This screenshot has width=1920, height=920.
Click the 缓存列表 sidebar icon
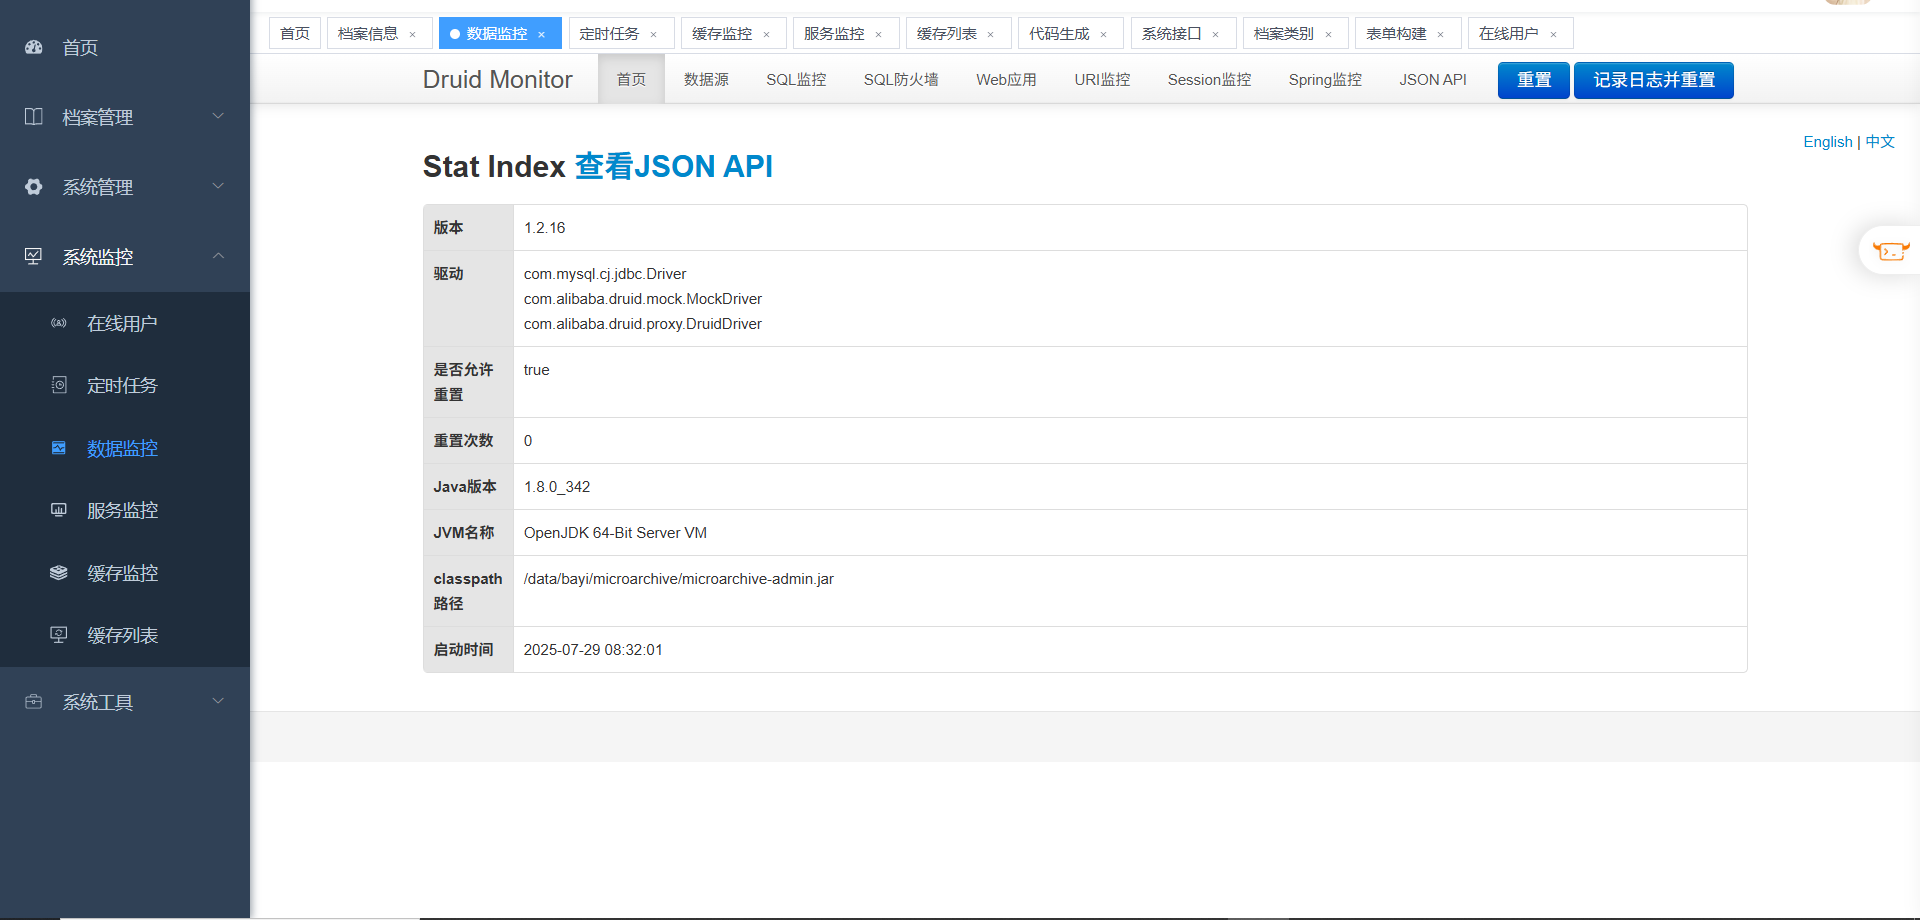point(59,635)
